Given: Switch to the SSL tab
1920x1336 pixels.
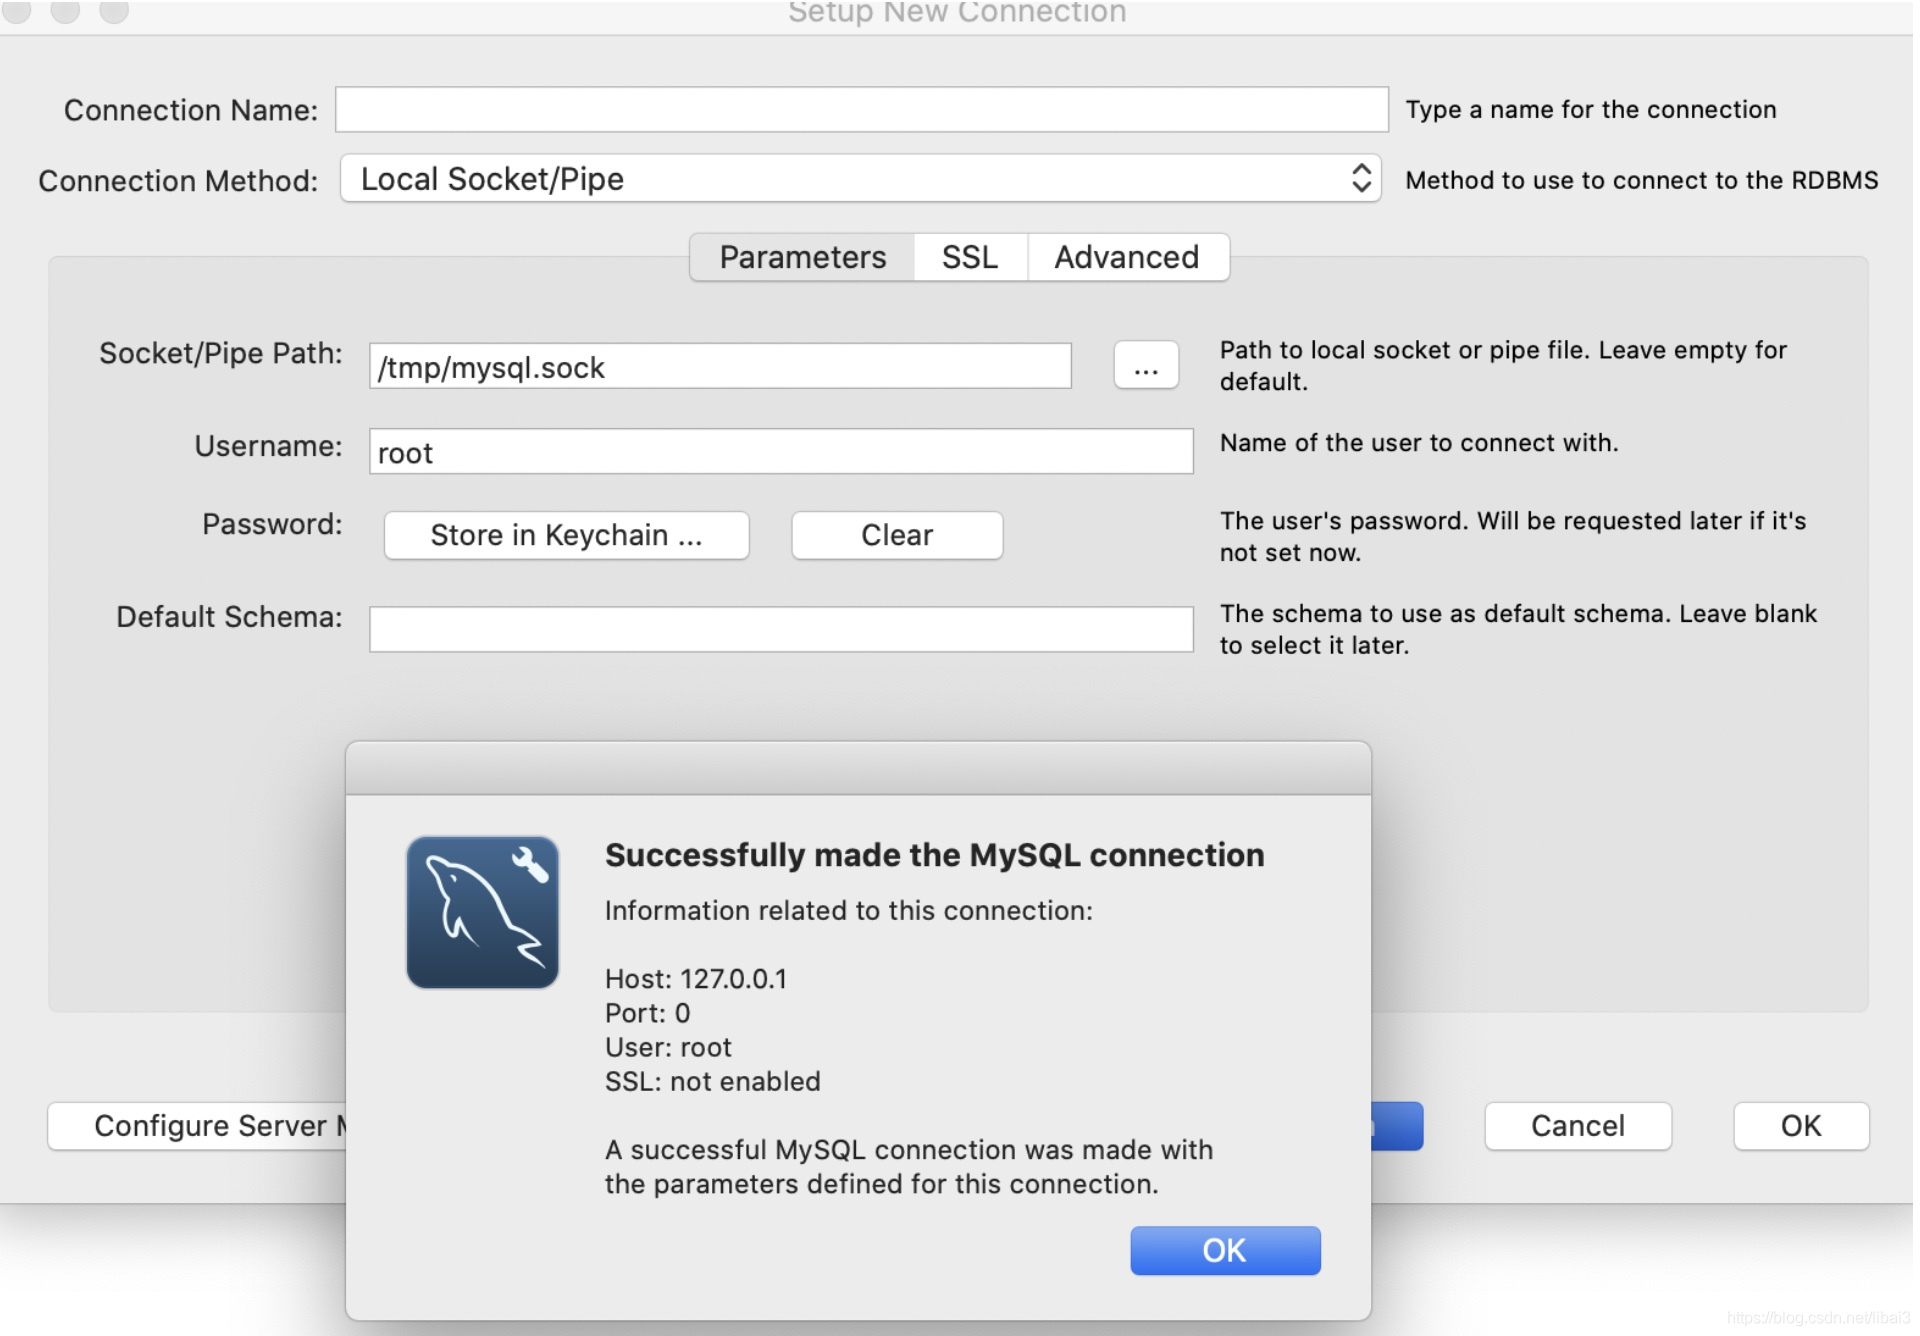Looking at the screenshot, I should 970,257.
